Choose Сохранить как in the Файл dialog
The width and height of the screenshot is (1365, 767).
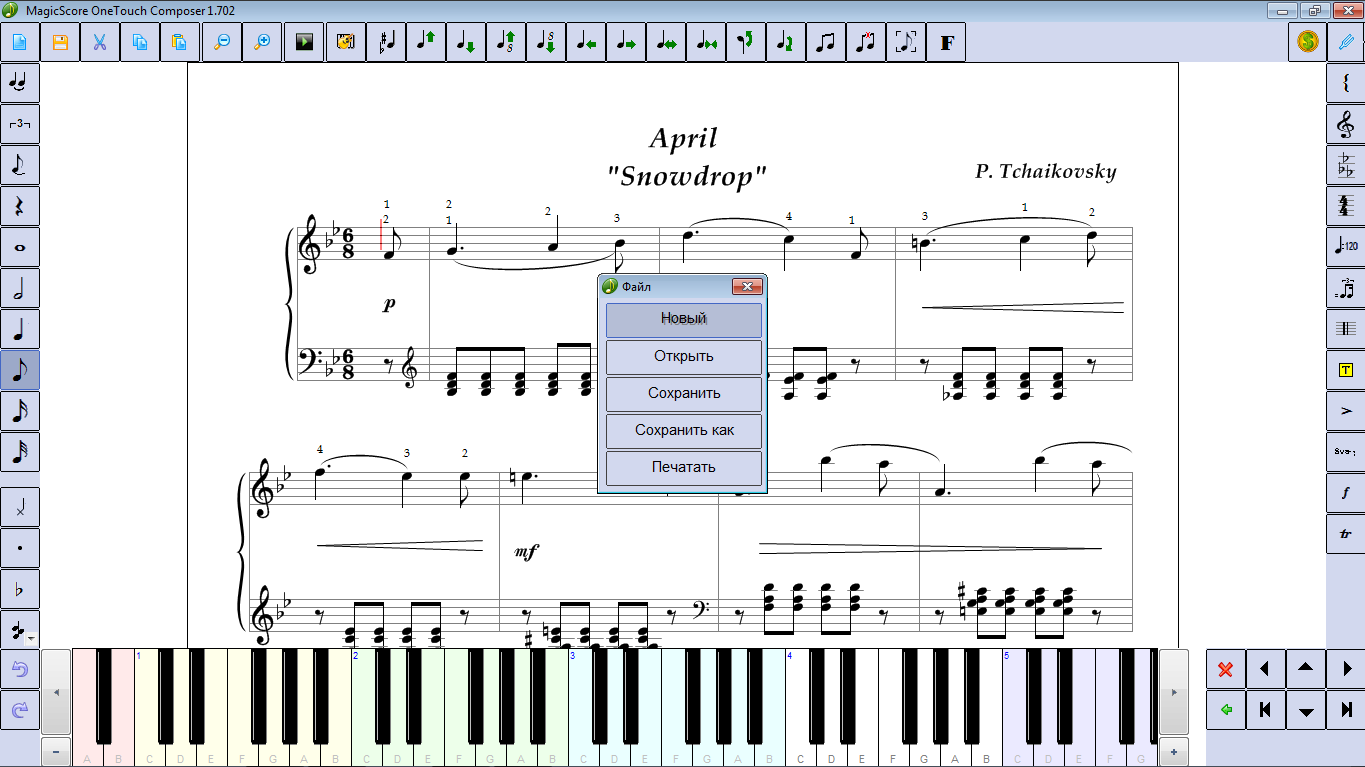point(684,430)
